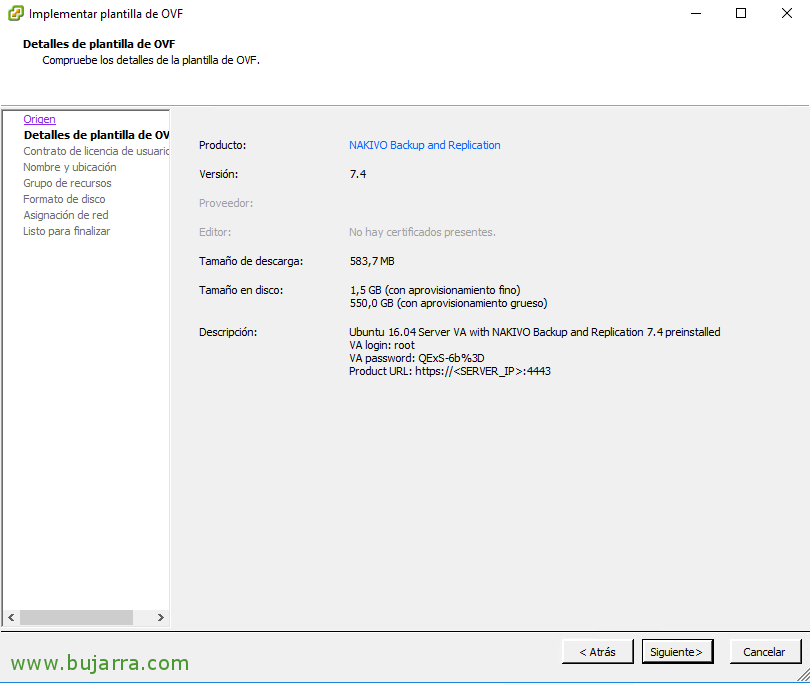Click the Product URL line
810x685 pixels.
tap(450, 371)
